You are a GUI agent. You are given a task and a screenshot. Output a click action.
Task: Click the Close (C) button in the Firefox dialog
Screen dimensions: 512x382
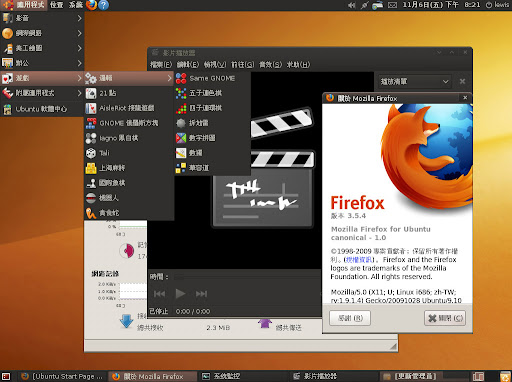tap(445, 318)
